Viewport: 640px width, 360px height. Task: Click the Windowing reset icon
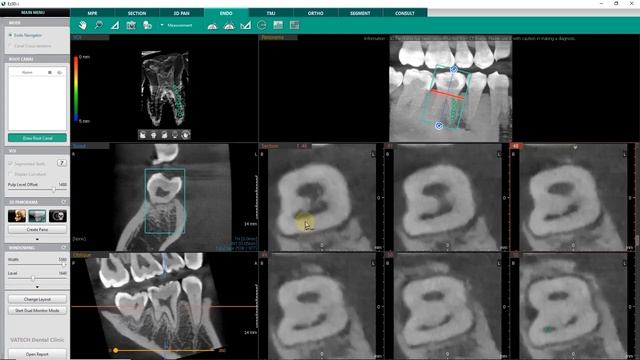coord(64,248)
